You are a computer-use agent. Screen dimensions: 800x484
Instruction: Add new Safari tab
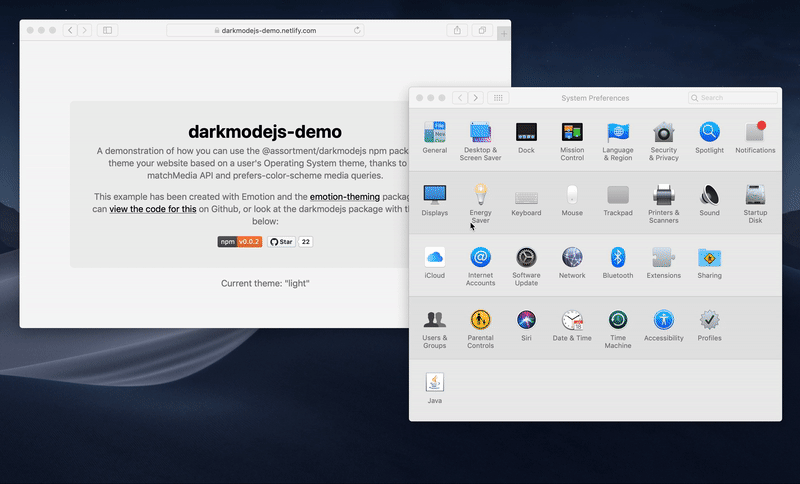(x=504, y=34)
